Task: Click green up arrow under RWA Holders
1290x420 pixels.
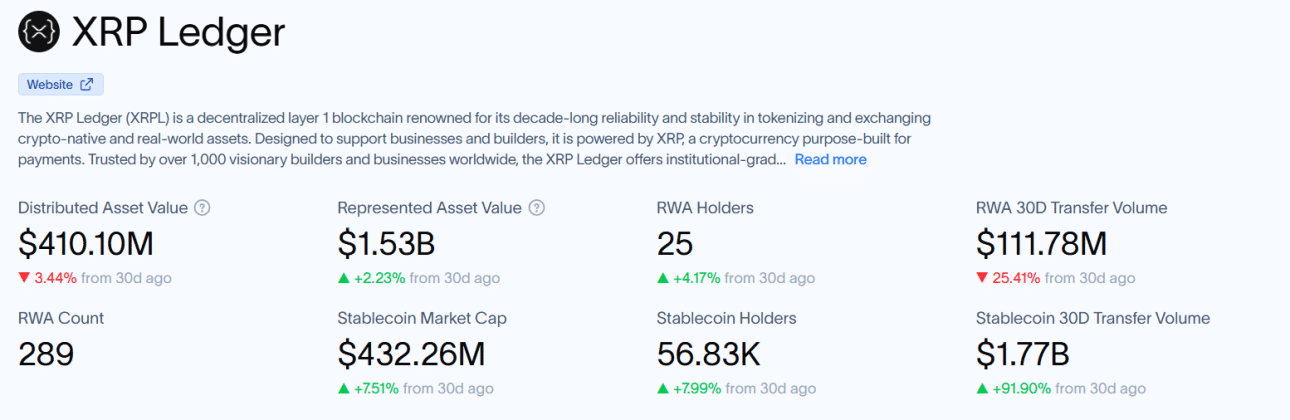Action: [663, 278]
